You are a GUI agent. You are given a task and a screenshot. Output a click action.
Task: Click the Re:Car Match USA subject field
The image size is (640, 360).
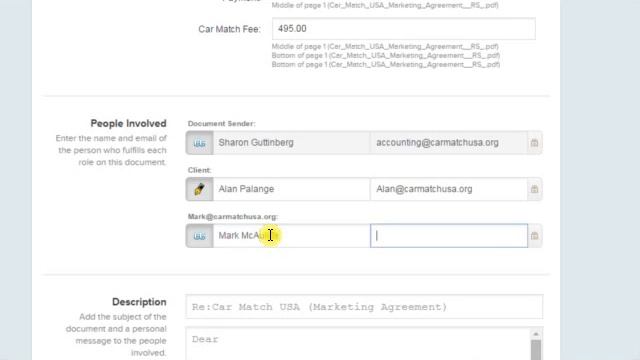tap(364, 307)
